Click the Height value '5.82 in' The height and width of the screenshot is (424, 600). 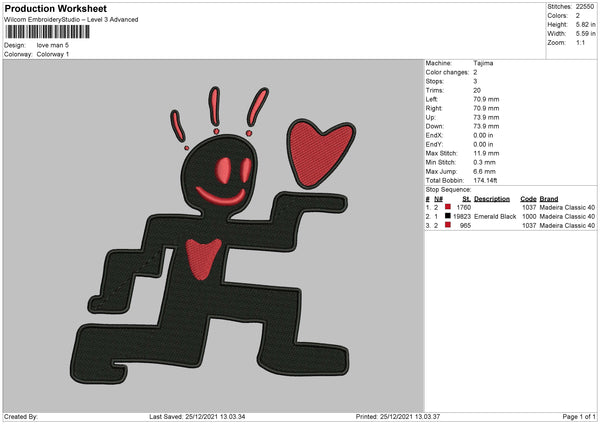pos(585,24)
